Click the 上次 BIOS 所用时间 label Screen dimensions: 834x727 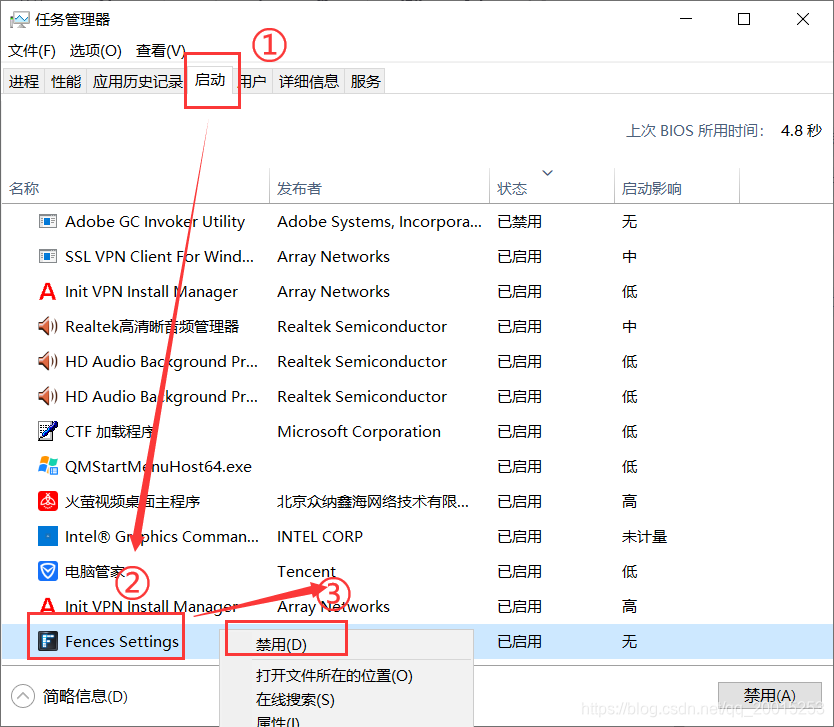click(695, 130)
